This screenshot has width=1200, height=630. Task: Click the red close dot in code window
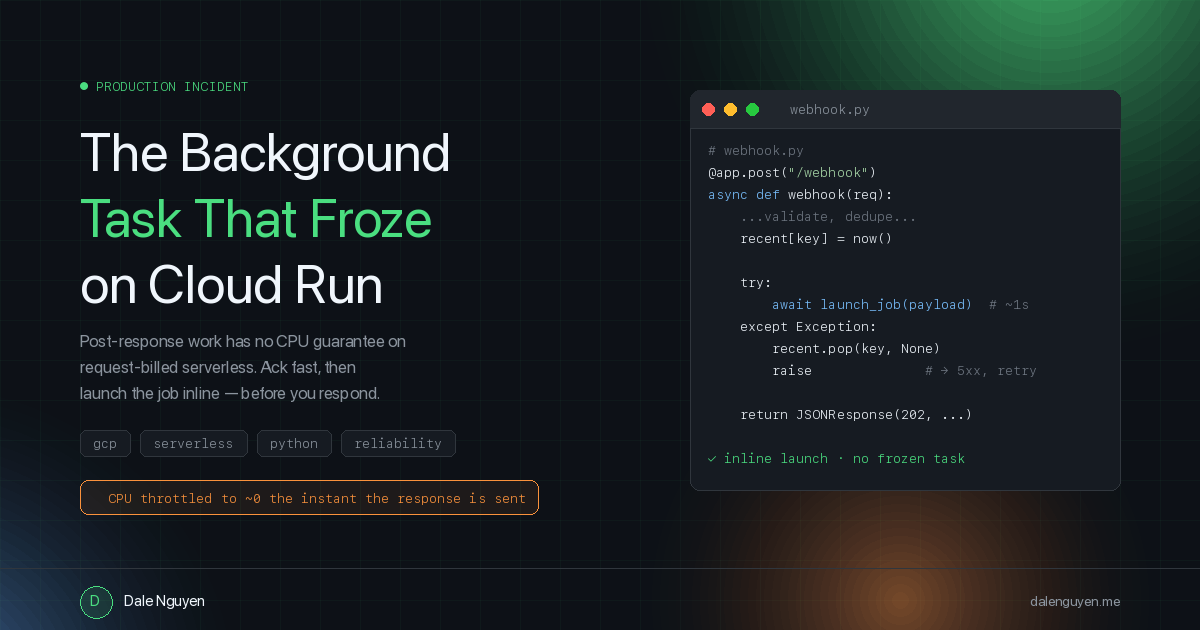[x=709, y=110]
